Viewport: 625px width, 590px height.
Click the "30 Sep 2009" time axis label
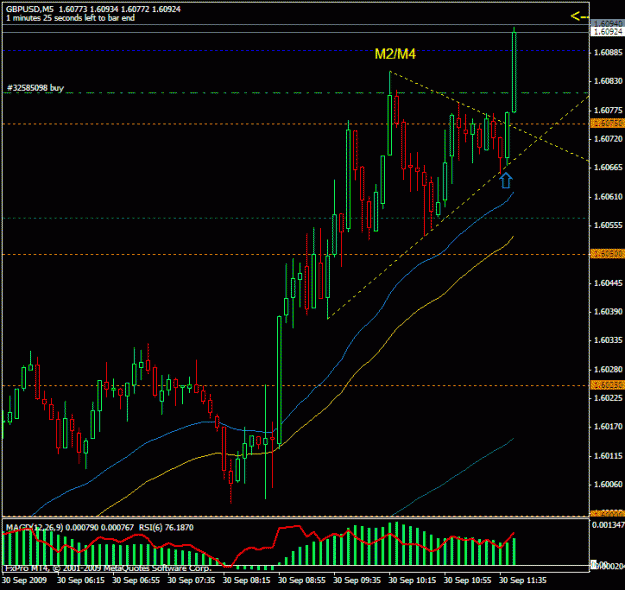(x=25, y=580)
